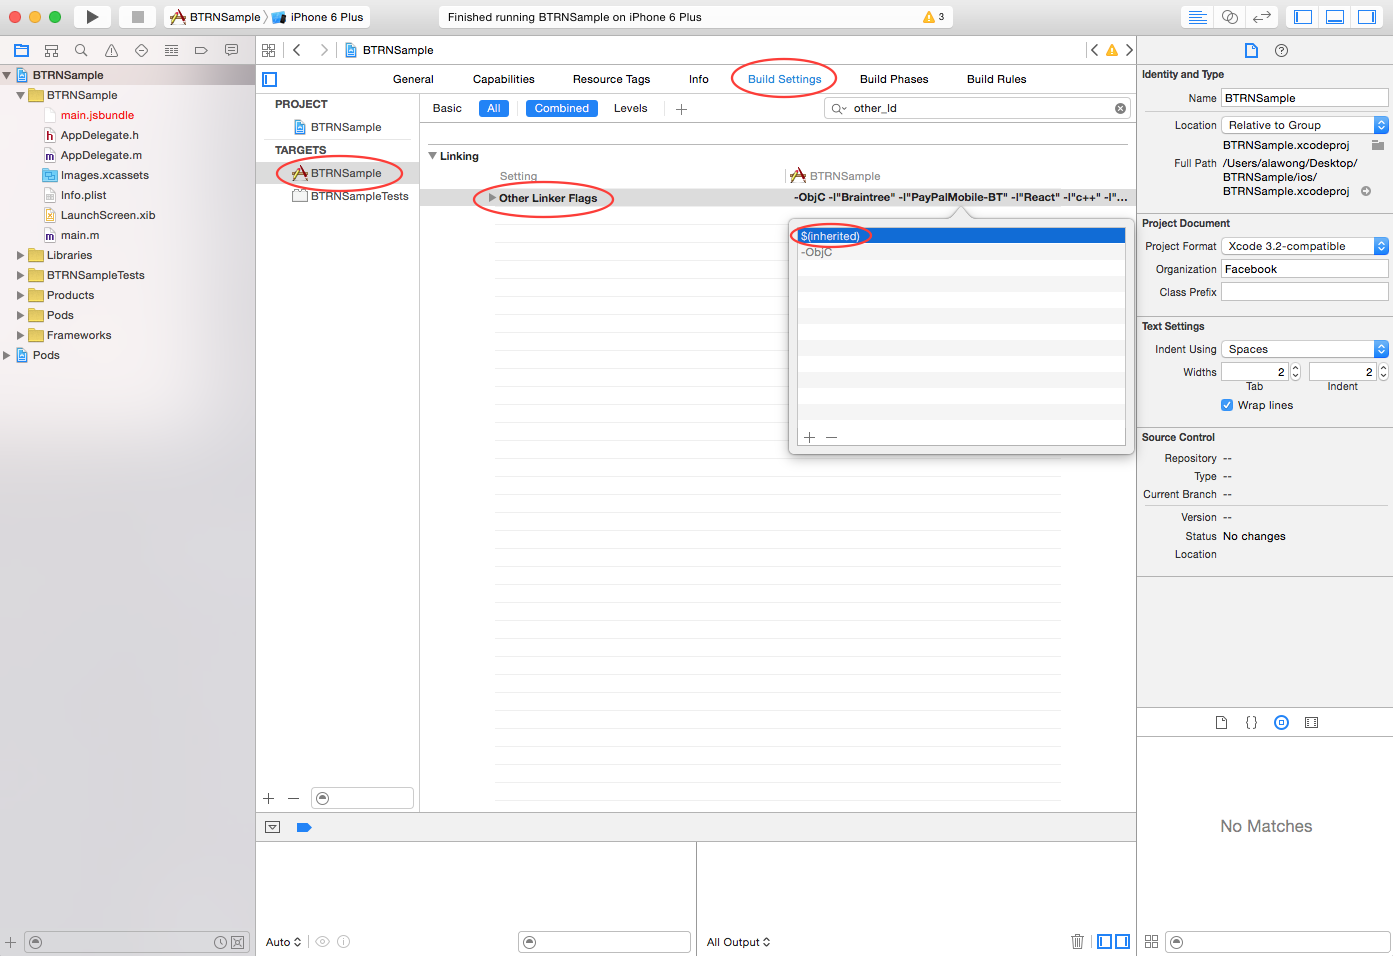This screenshot has height=956, width=1393.
Task: Open the Test navigator
Action: click(x=141, y=50)
